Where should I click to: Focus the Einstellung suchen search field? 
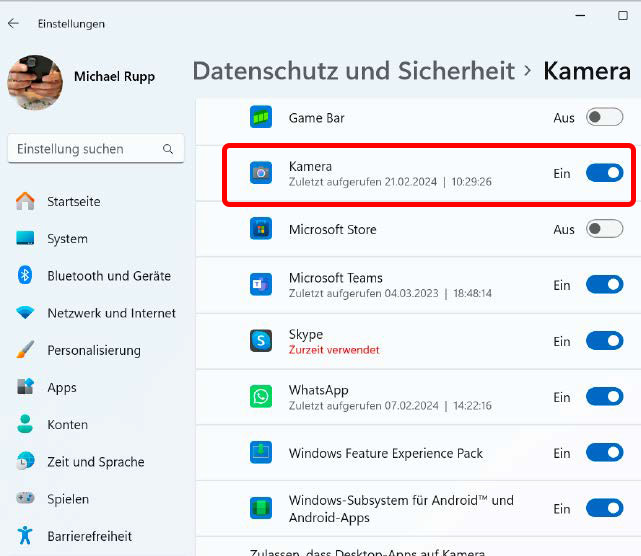pos(96,149)
